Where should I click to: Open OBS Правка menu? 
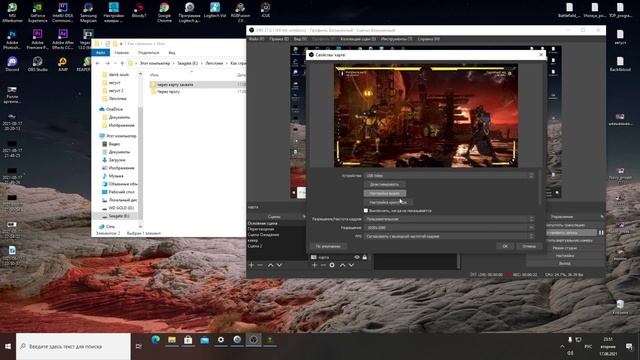[279, 39]
